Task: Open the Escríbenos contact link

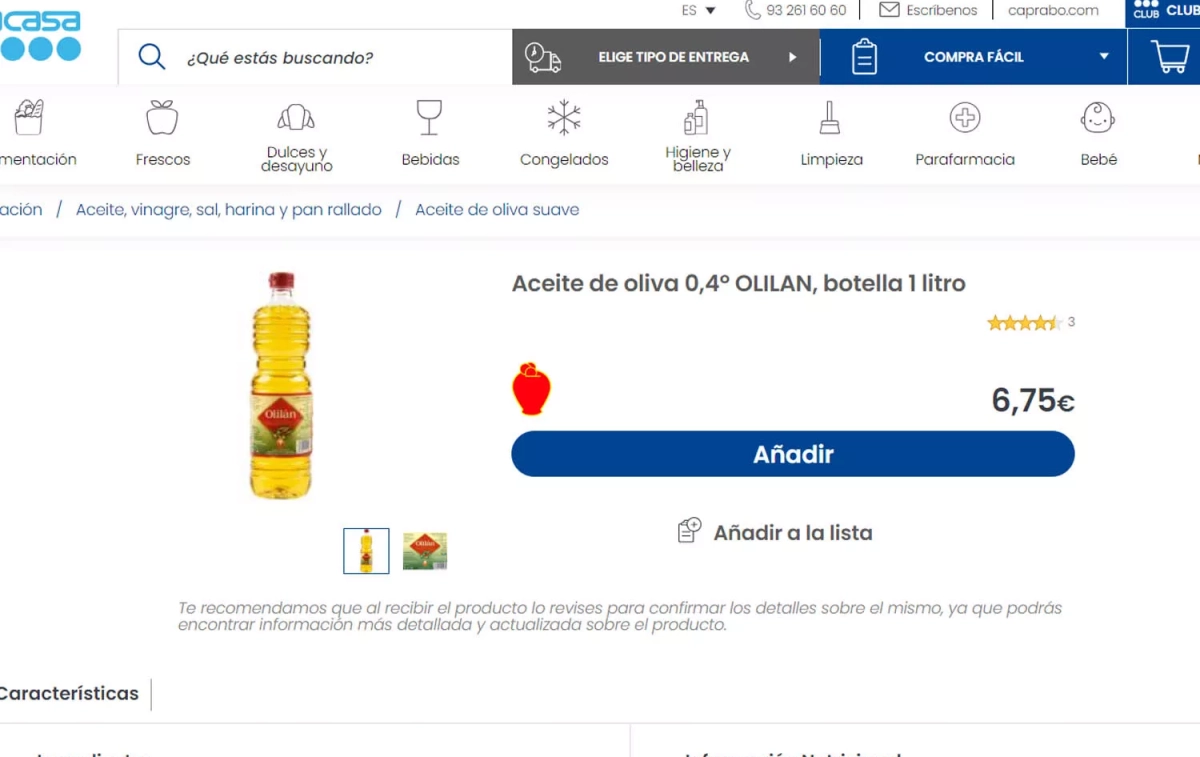Action: [x=928, y=10]
